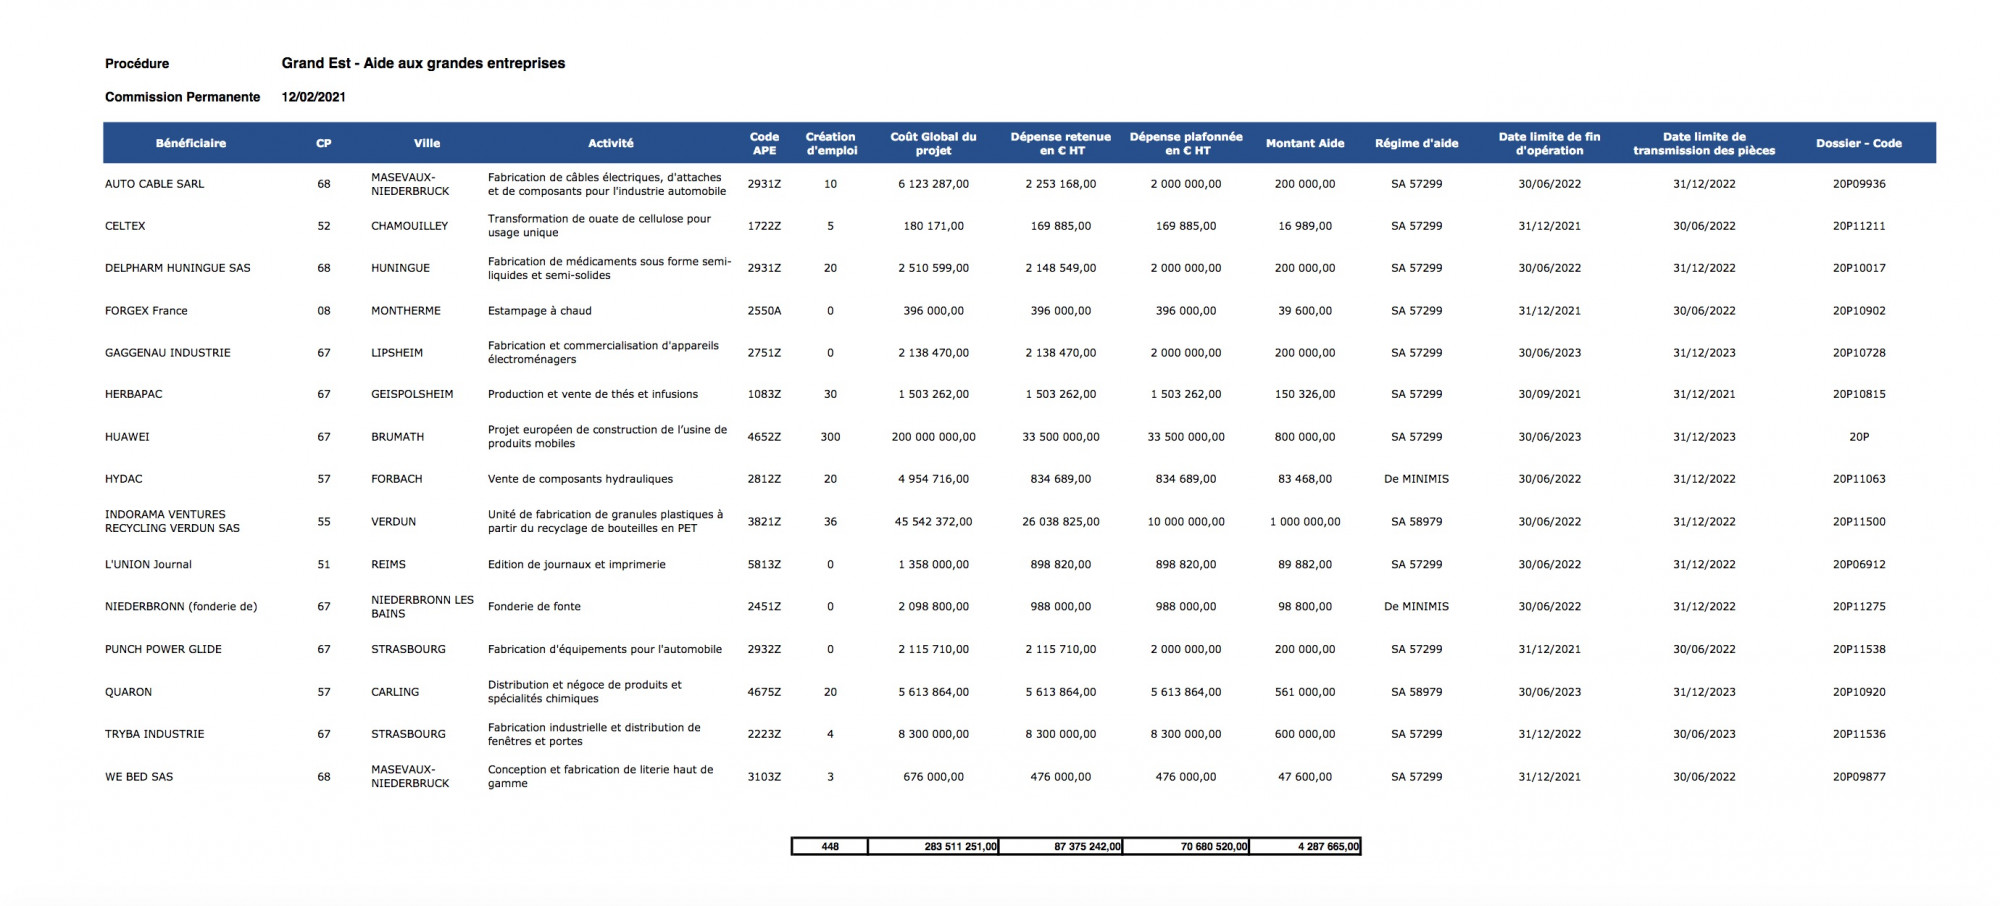Click HUAWEI aid amount 800 000,00

(x=1305, y=437)
